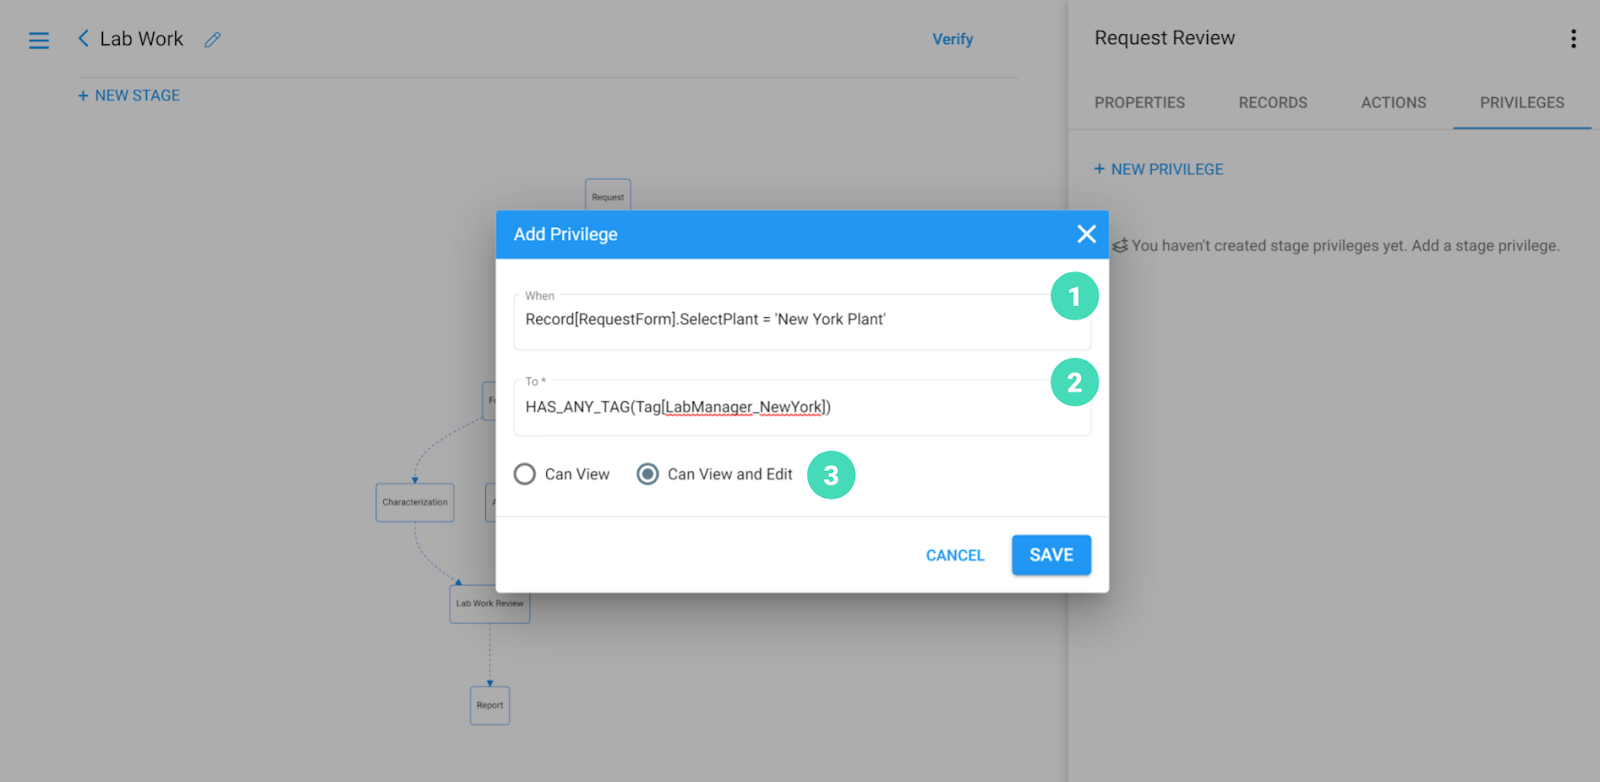
Task: Select the Request stage node
Action: (608, 195)
